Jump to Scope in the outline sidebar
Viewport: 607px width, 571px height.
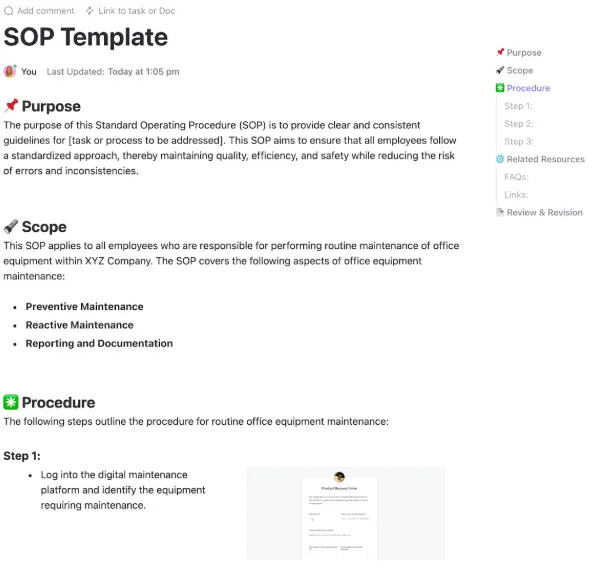click(x=520, y=70)
